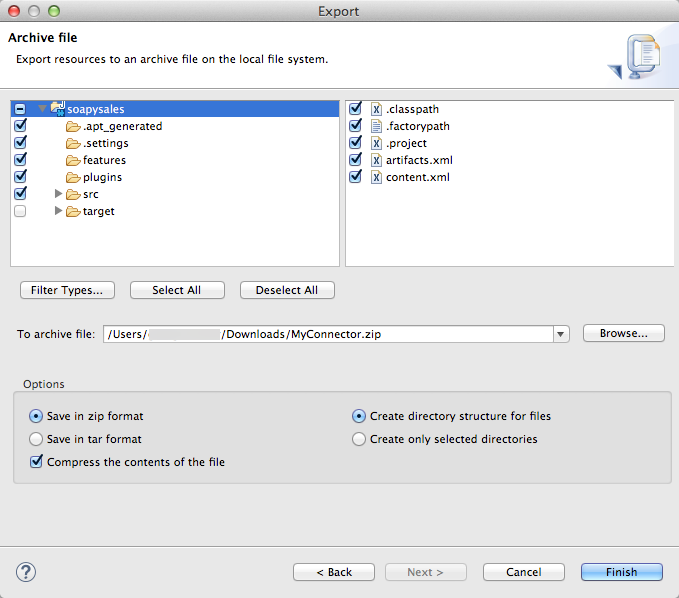Open the archive file path dropdown

pos(561,334)
